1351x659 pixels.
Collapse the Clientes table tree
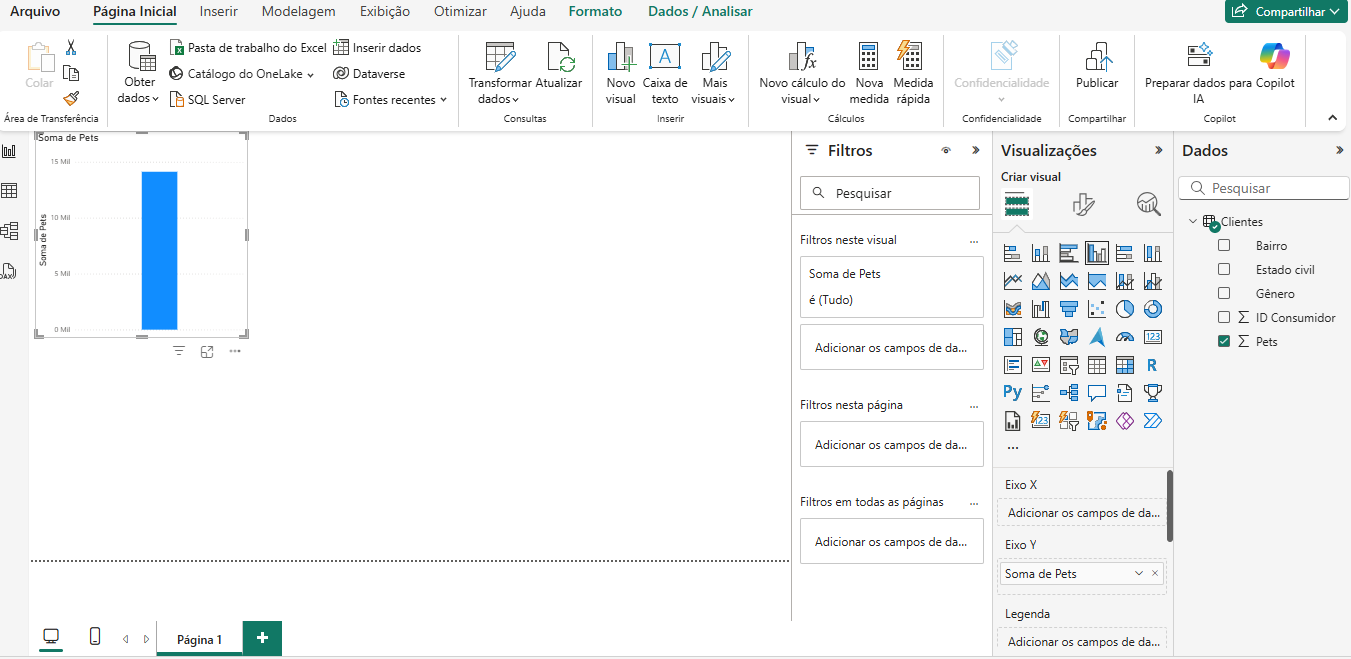[1193, 222]
